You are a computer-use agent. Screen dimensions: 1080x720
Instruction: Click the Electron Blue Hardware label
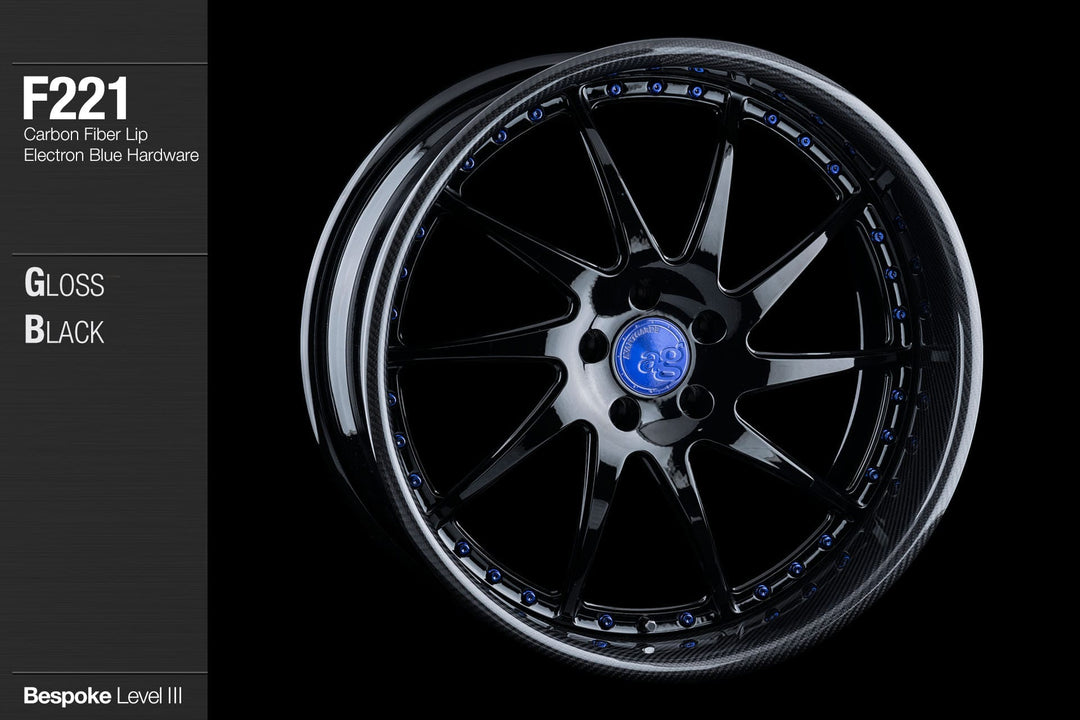[x=112, y=155]
